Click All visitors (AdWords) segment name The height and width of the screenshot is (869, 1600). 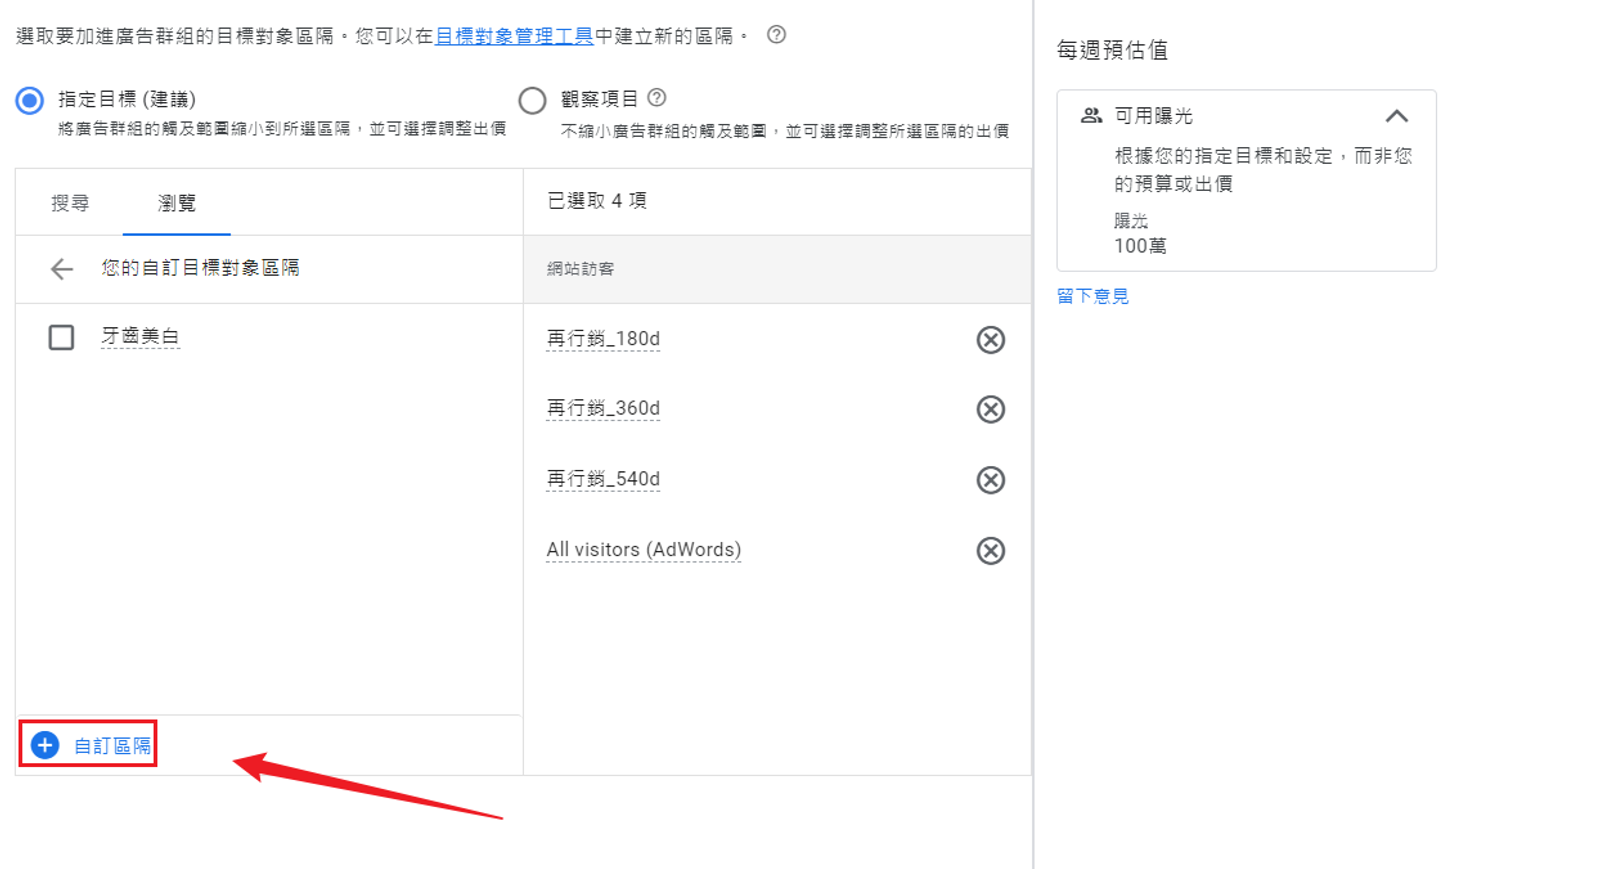point(643,550)
